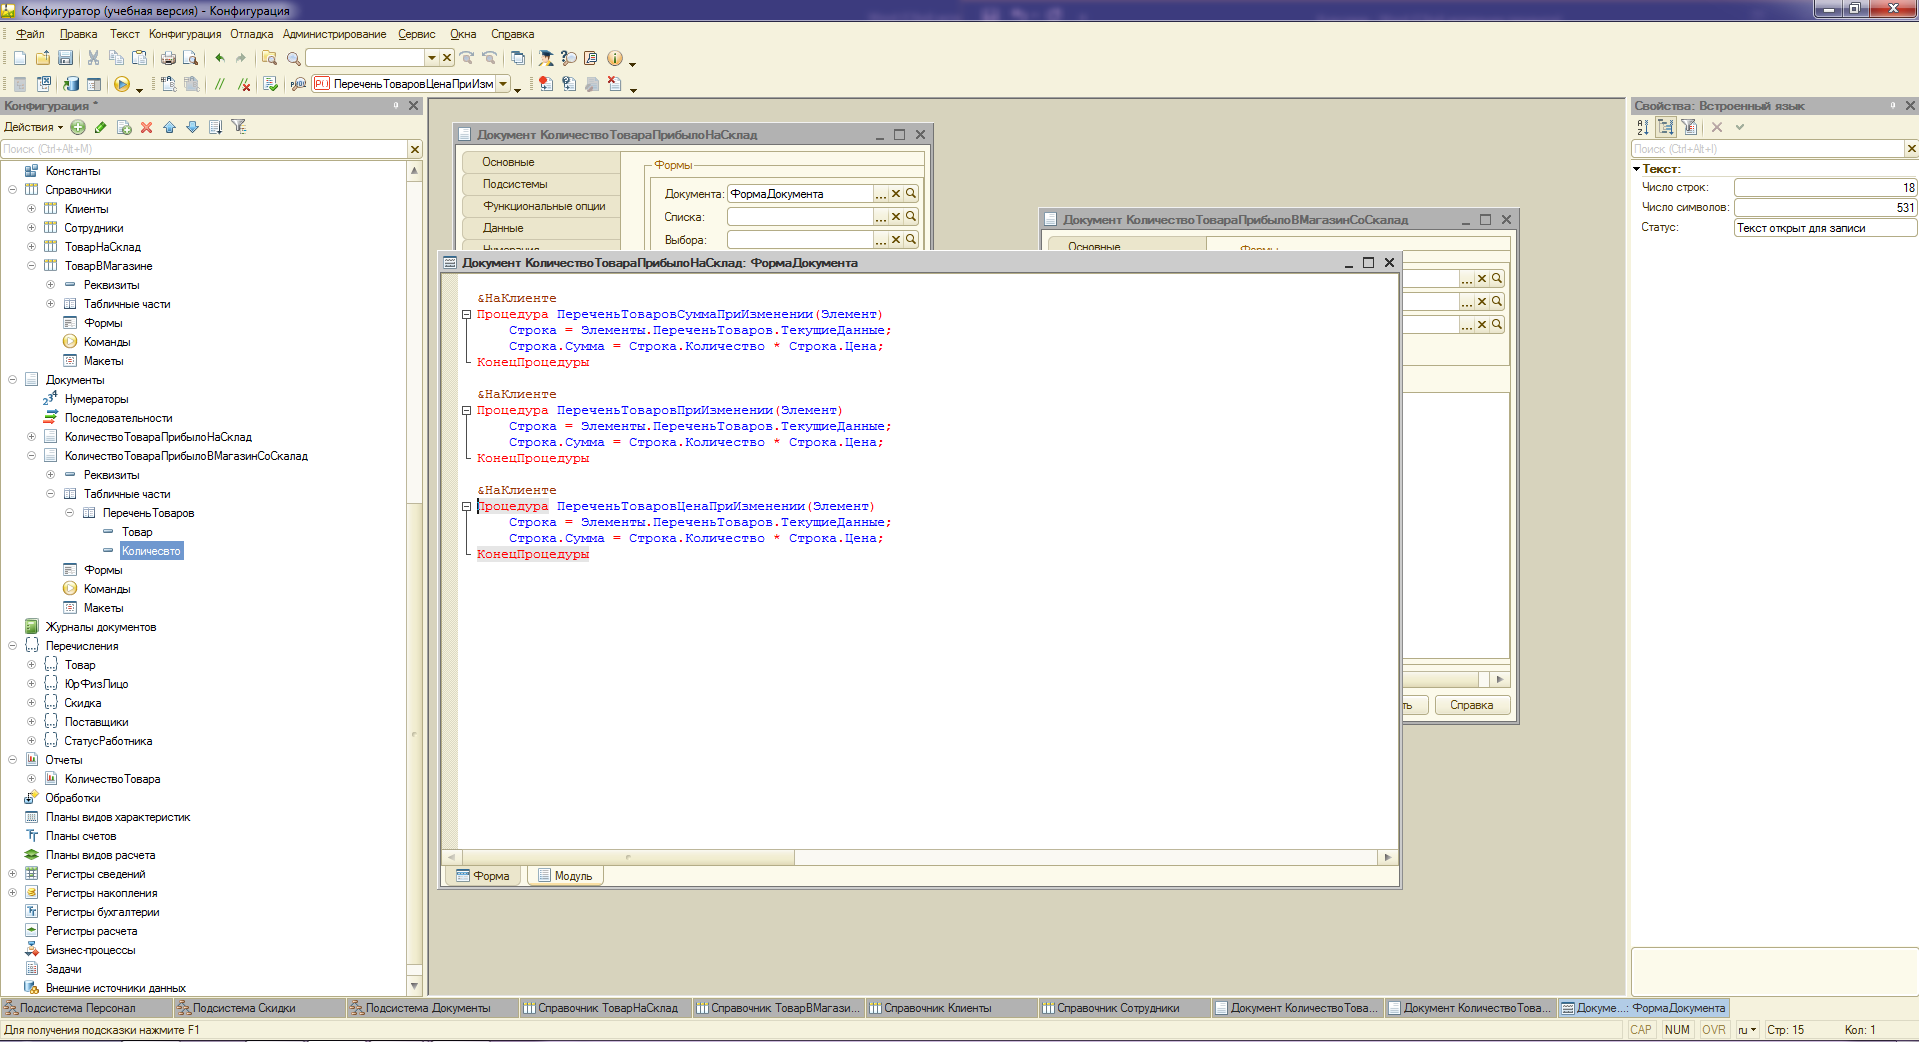
Task: Switch to the Форма tab
Action: [x=483, y=876]
